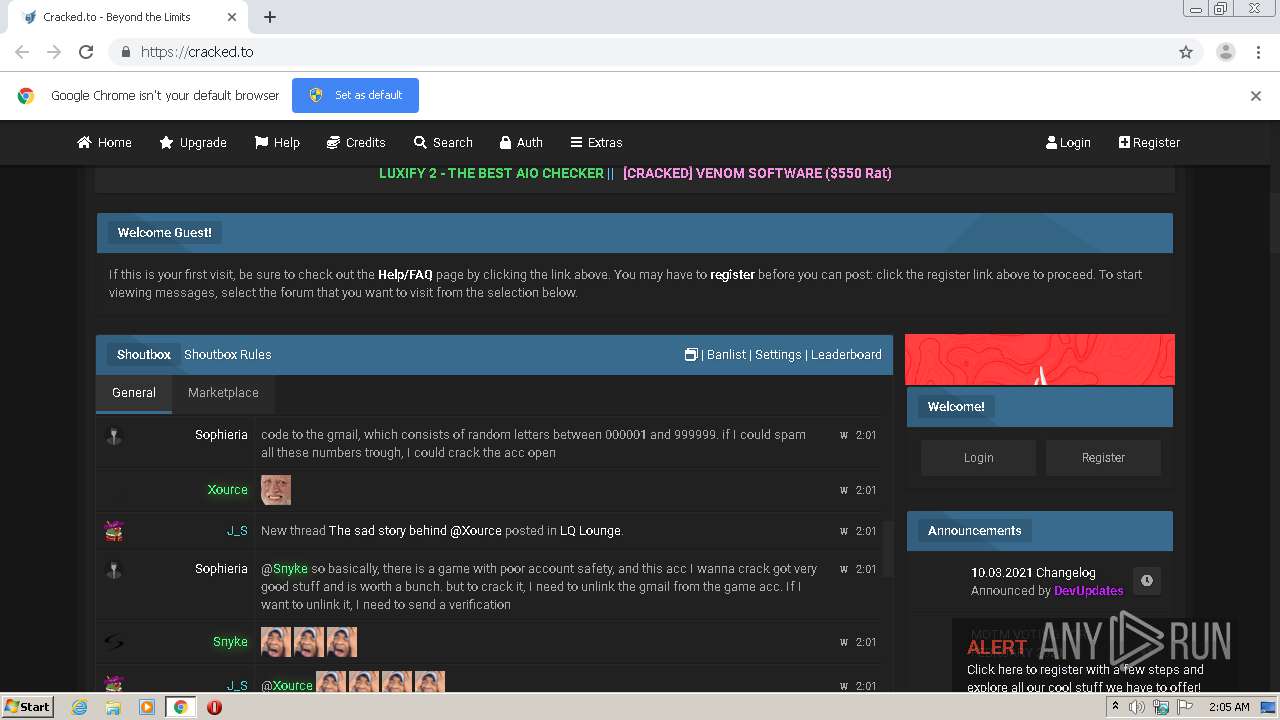Click Sophieria's avatar beside the verification message
This screenshot has height=720, width=1280.
pyautogui.click(x=114, y=569)
